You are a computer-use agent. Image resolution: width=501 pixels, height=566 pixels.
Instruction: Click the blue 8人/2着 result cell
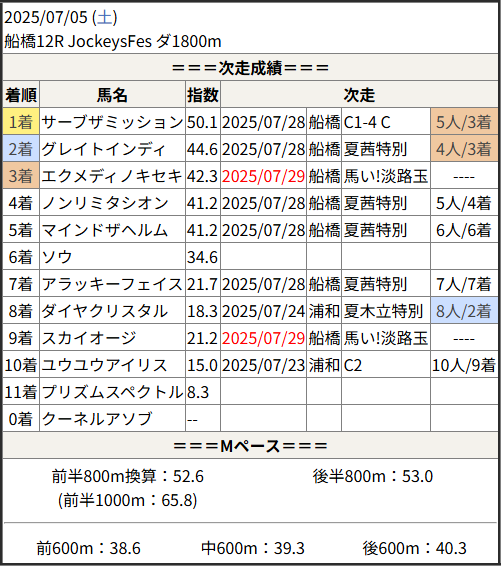[464, 311]
